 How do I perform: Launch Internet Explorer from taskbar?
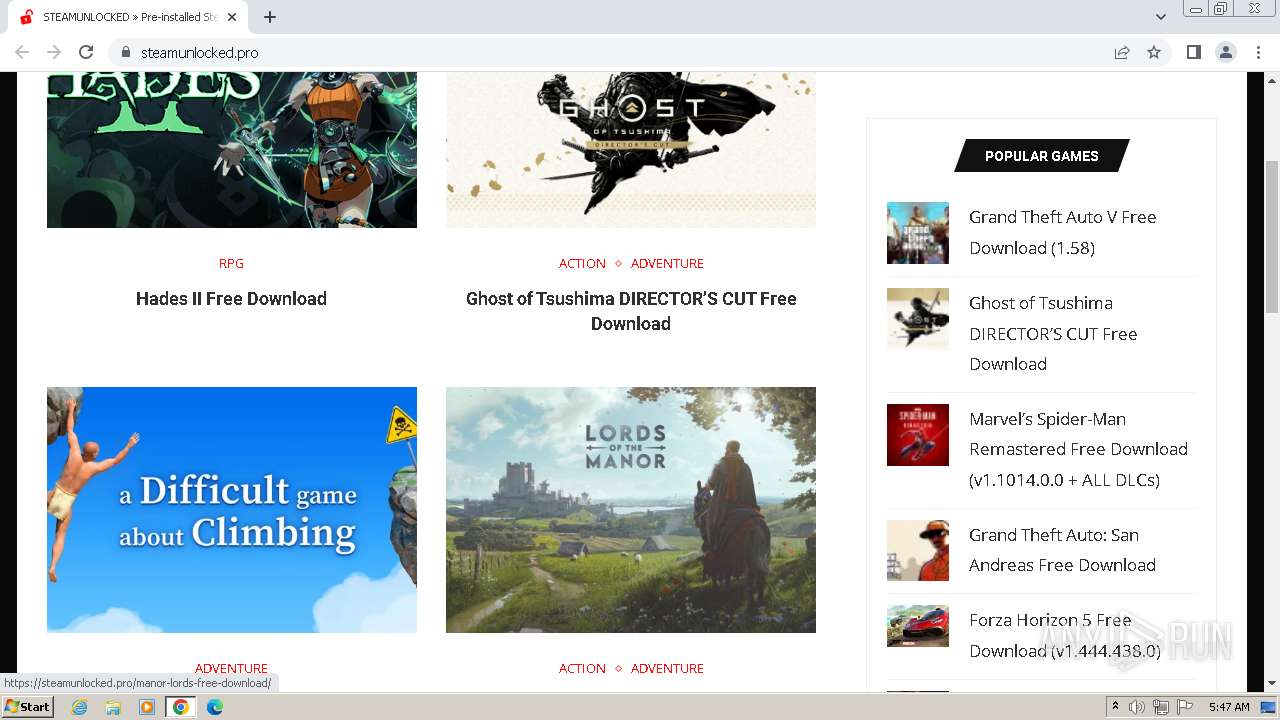click(79, 707)
